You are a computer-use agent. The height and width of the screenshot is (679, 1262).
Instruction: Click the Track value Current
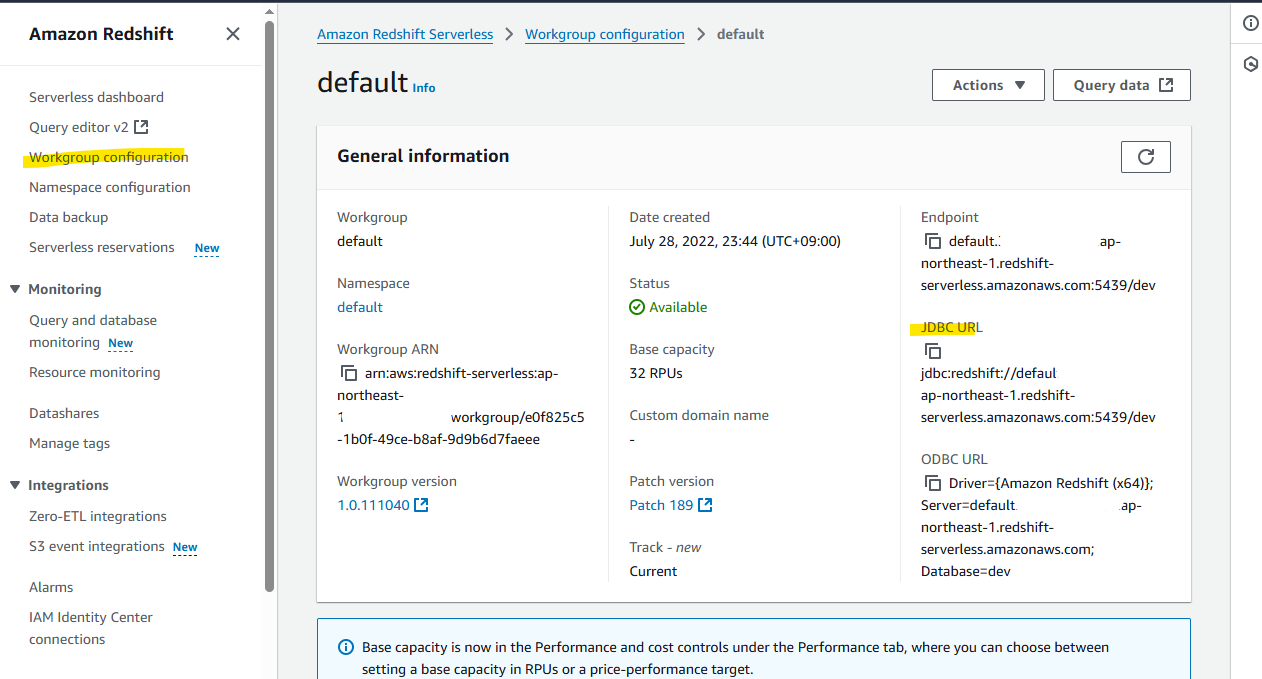click(653, 571)
